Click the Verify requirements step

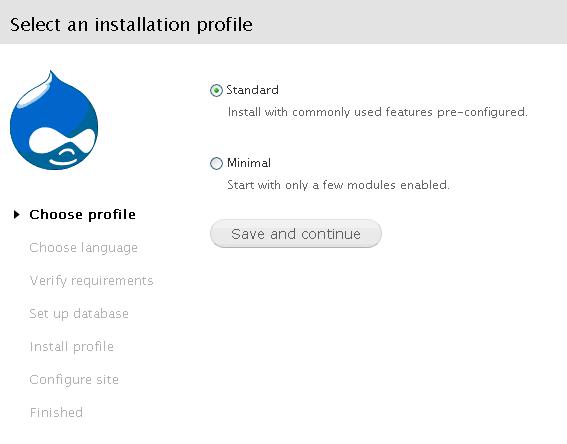click(x=91, y=281)
